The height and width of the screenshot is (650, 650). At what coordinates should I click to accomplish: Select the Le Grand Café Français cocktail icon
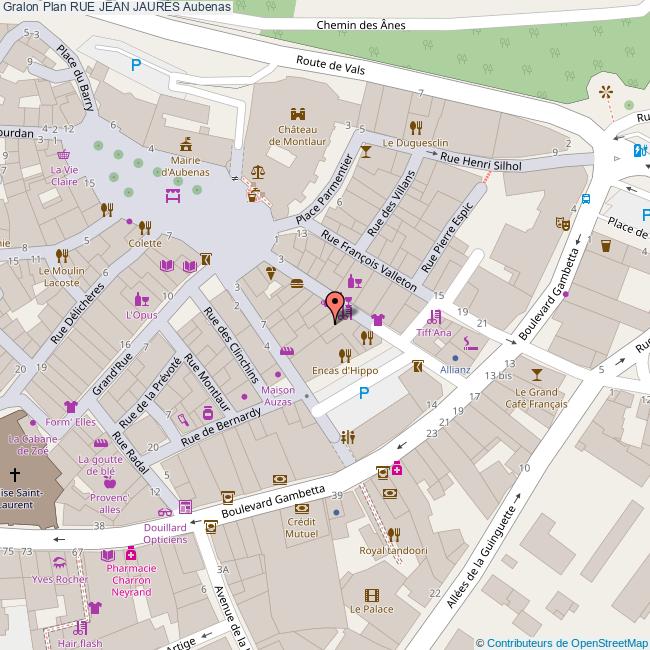click(537, 374)
